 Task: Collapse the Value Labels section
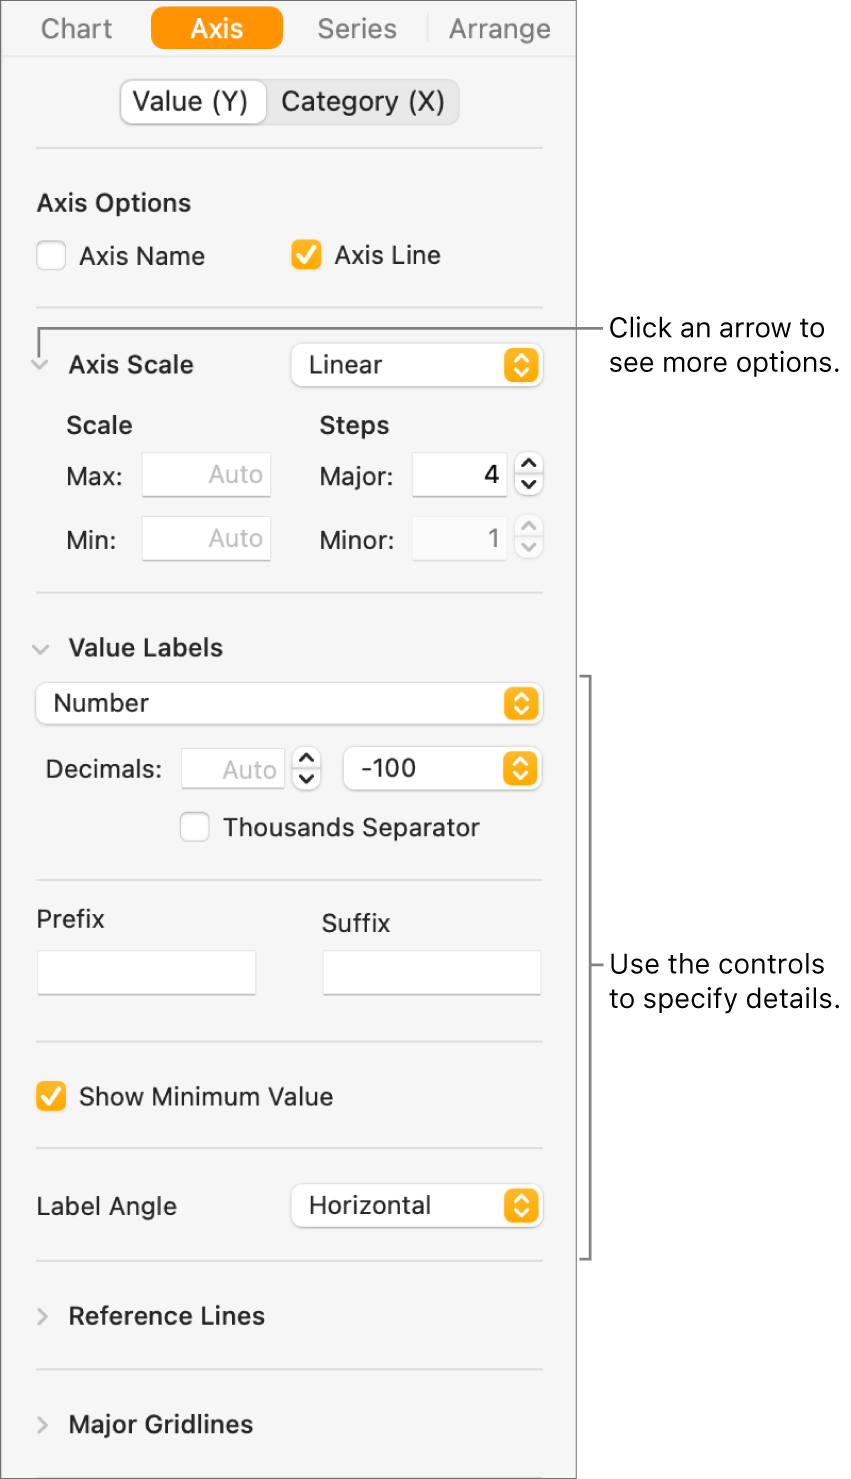click(x=40, y=648)
